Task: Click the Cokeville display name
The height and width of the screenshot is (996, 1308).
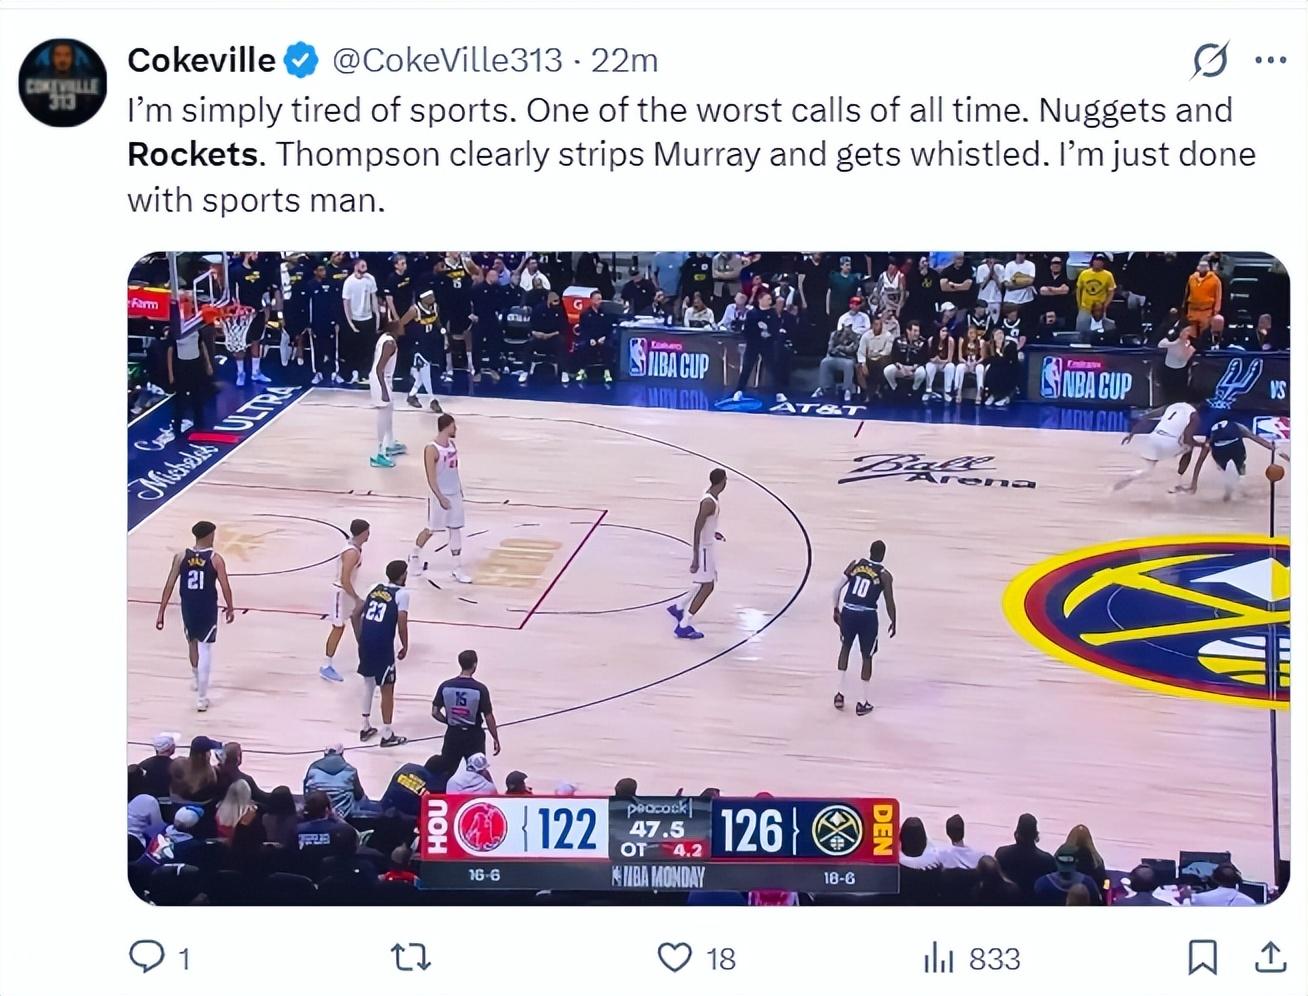Action: (201, 61)
